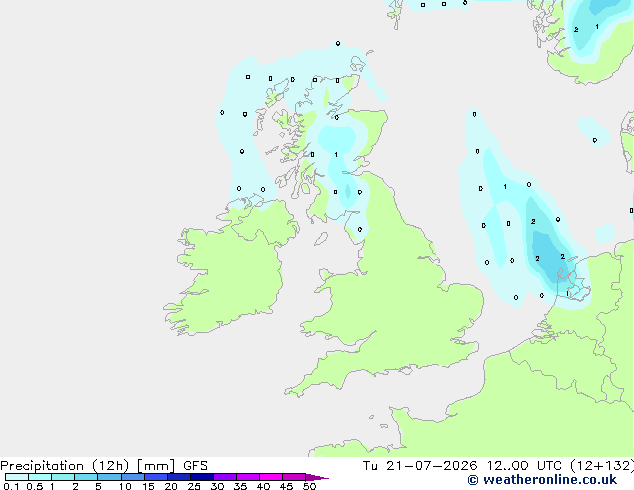Click the "2" precipitation value over Norway
634x490 pixels.
coord(576,30)
